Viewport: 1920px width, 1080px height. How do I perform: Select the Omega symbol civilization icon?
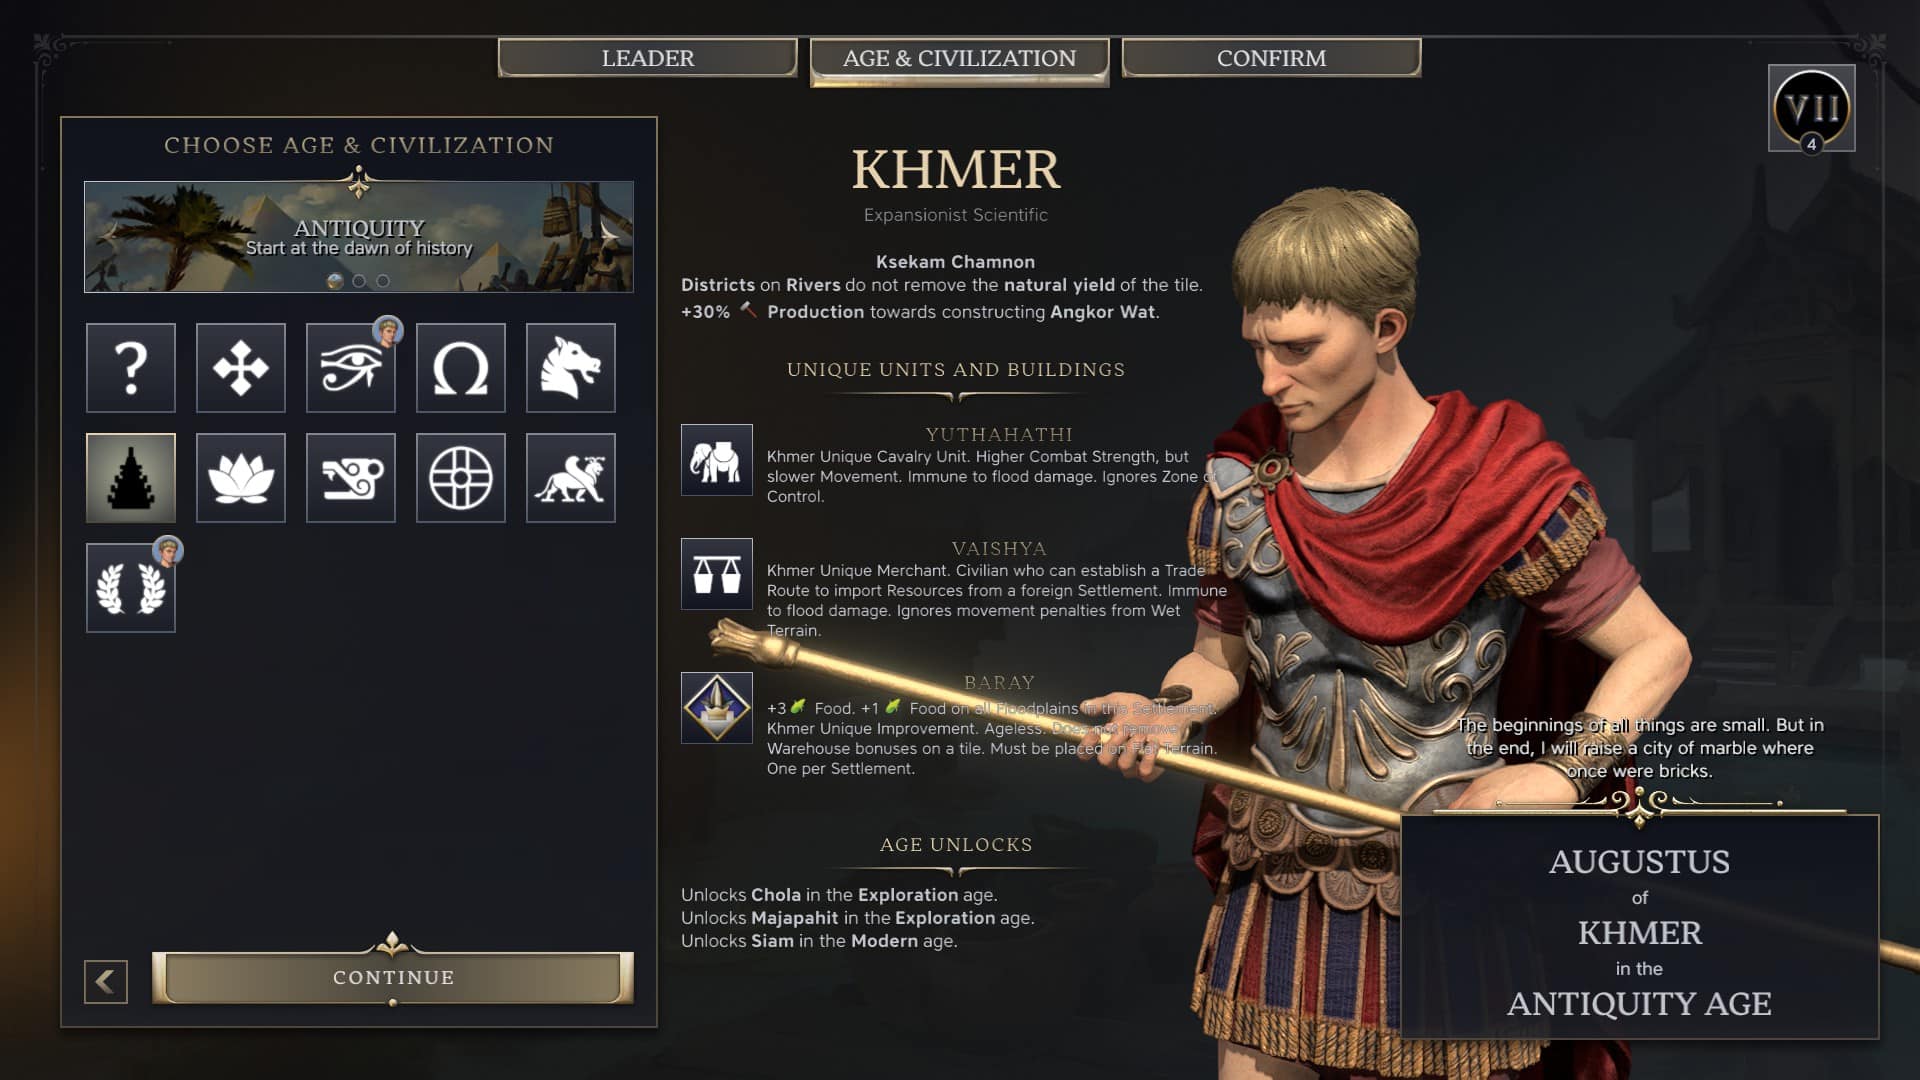(461, 368)
